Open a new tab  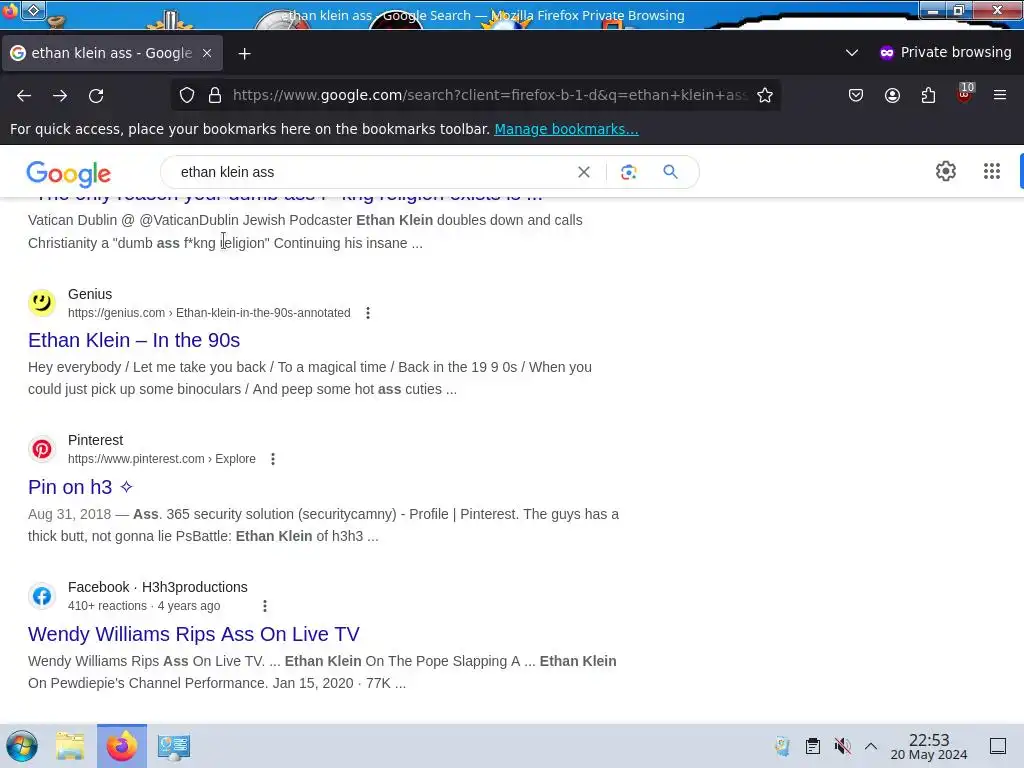click(244, 54)
